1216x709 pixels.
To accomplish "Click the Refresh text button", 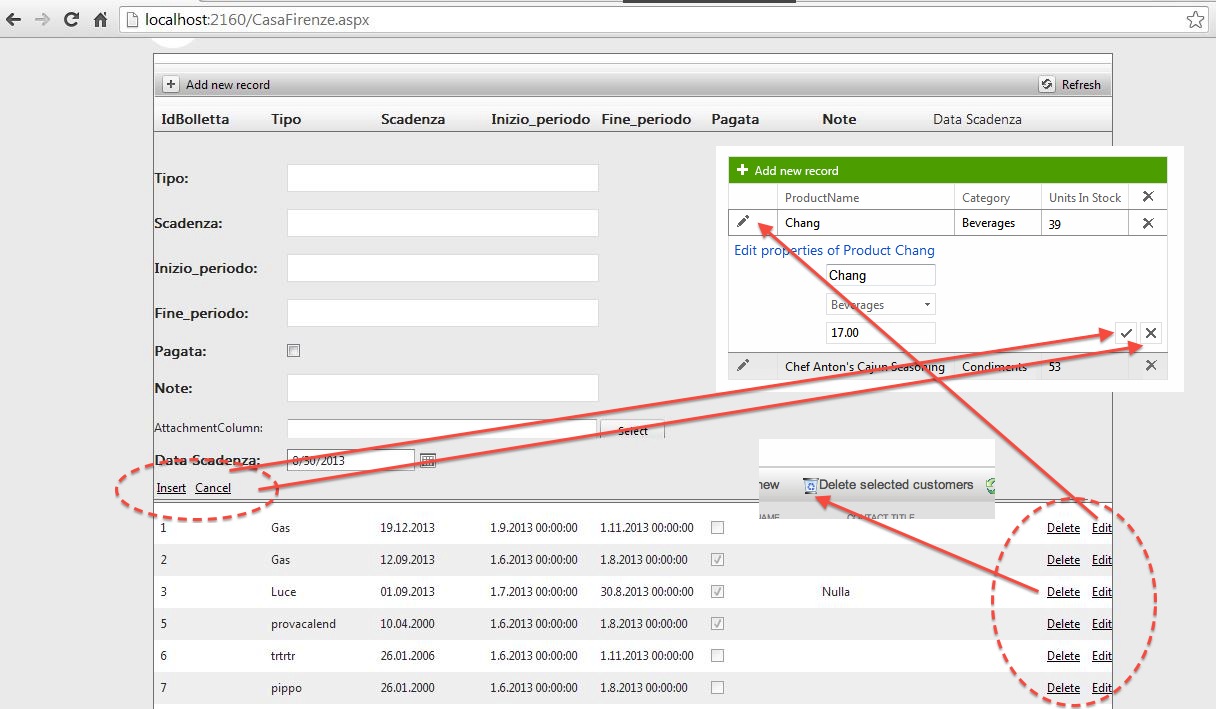I will pyautogui.click(x=1081, y=85).
